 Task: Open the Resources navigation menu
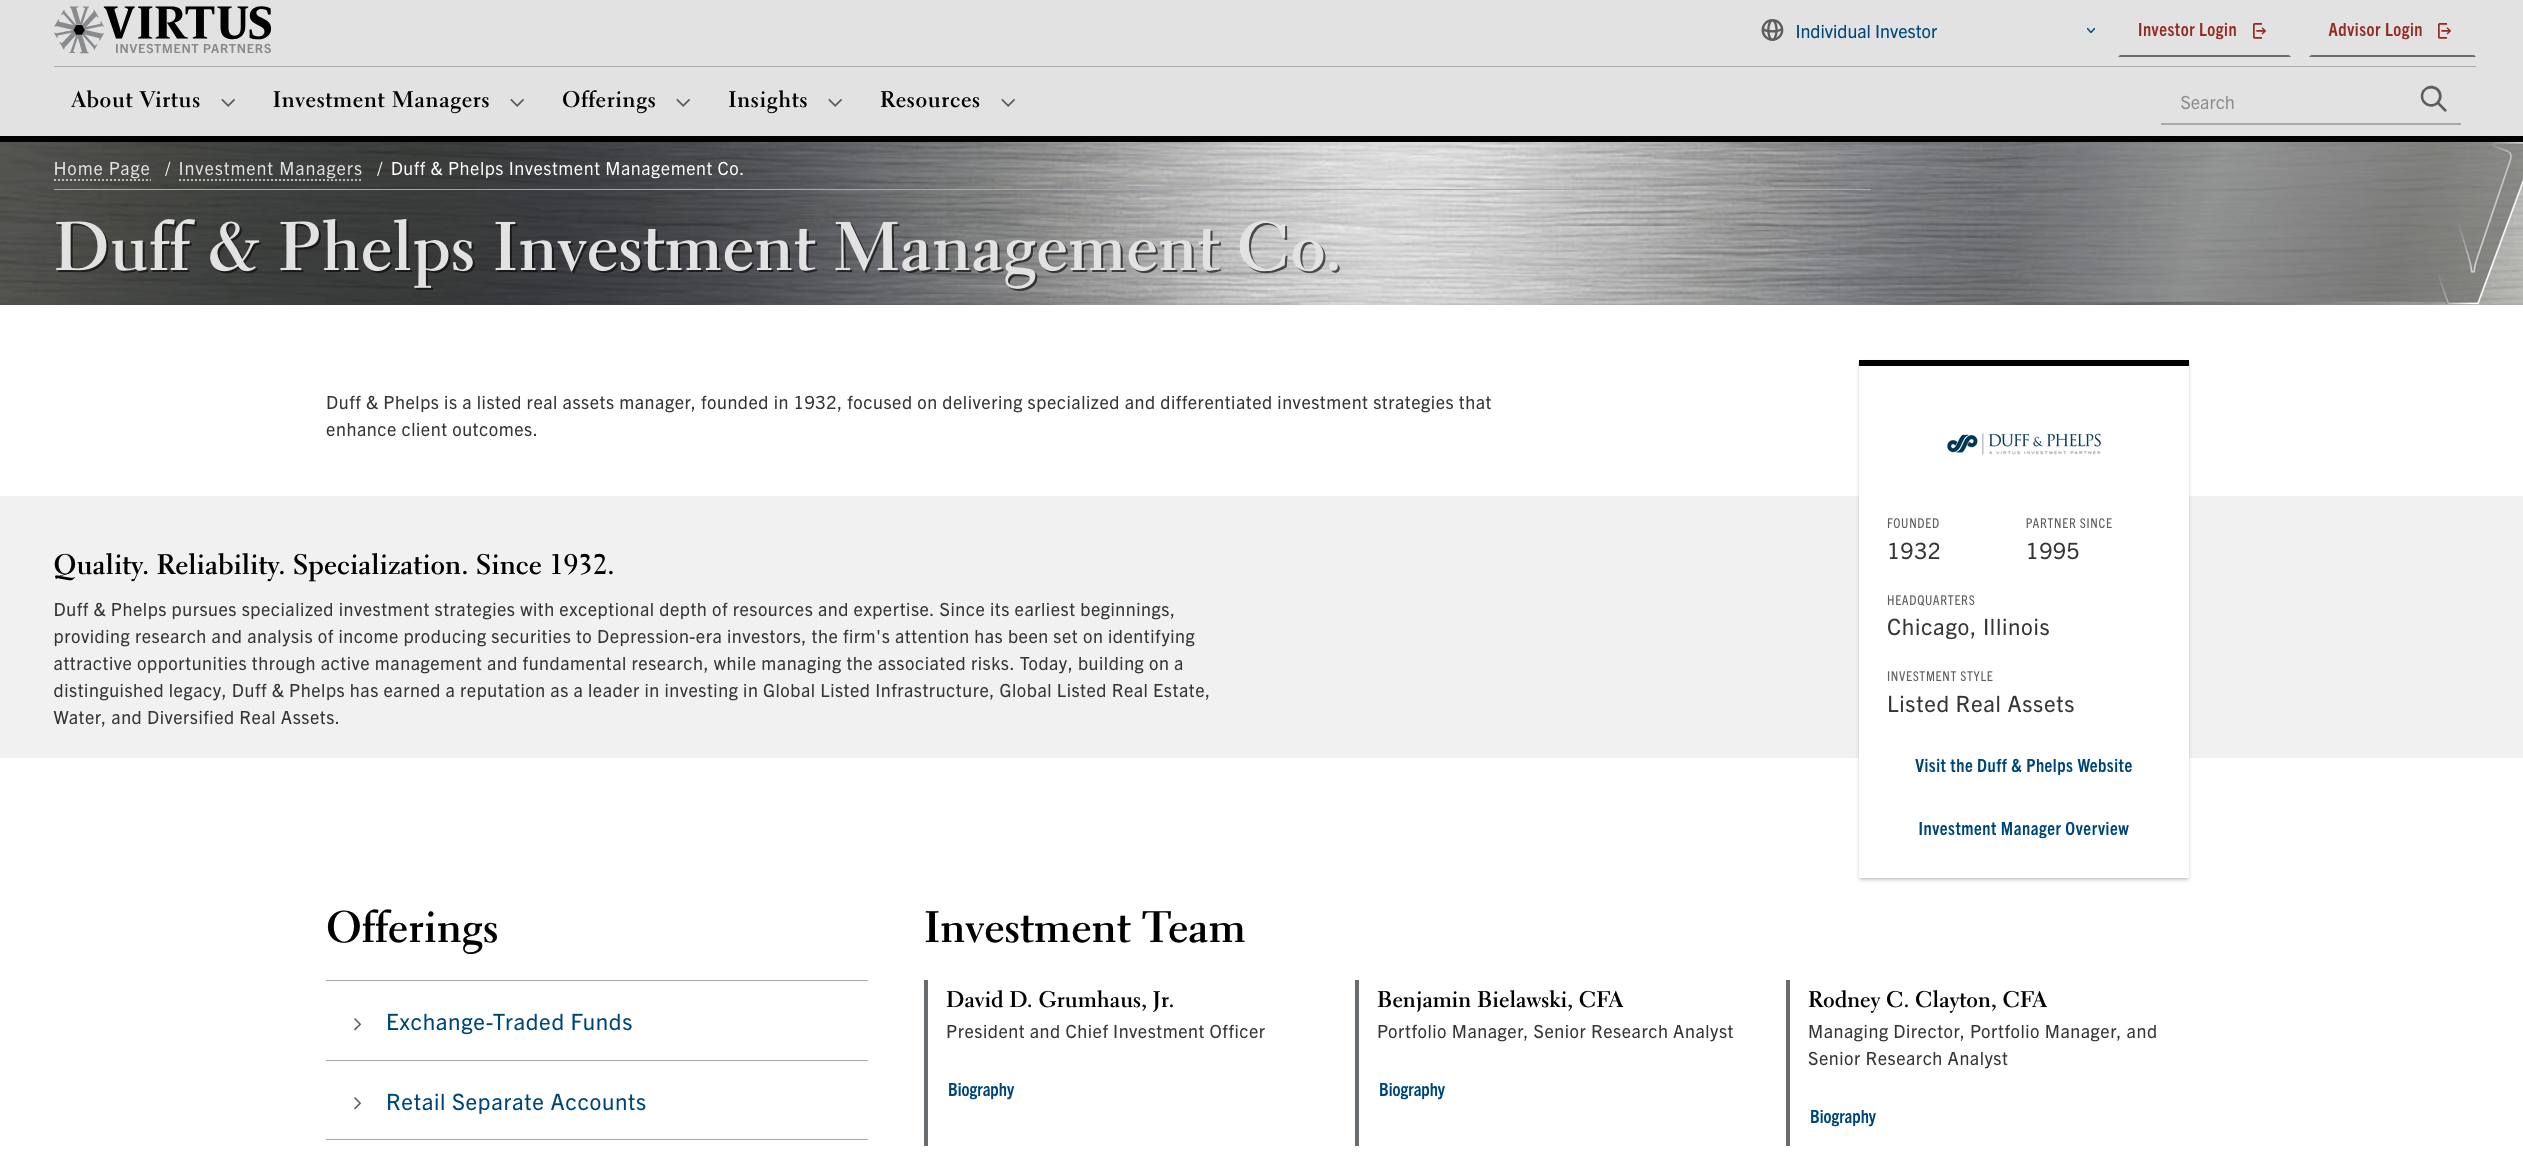(930, 100)
